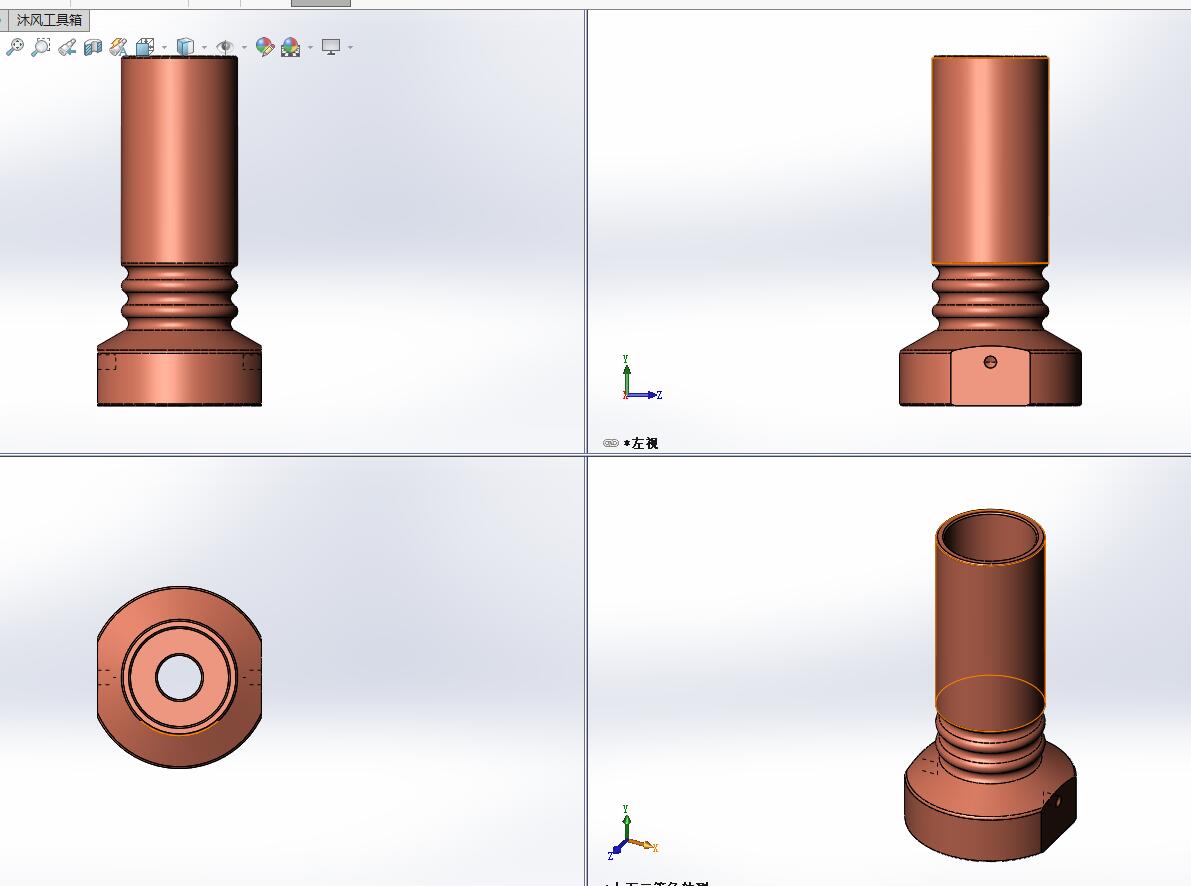Select the cylinder body in front view

tap(179, 160)
